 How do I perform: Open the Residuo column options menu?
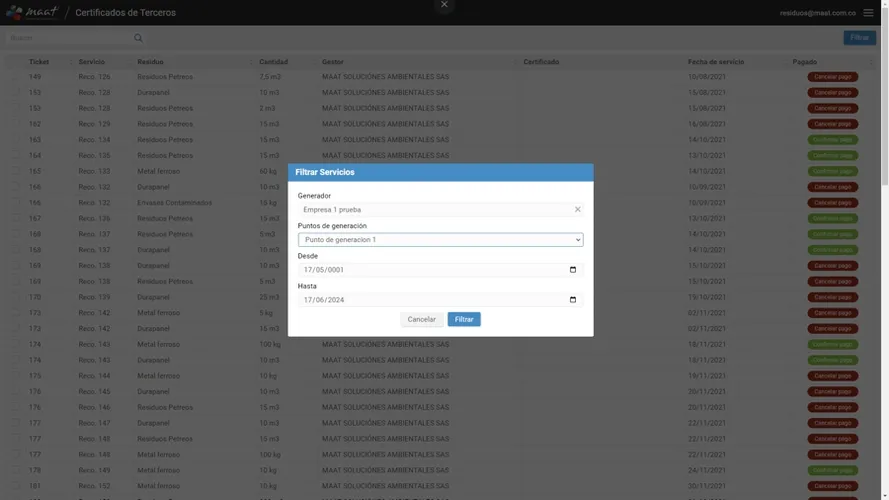[x=250, y=62]
